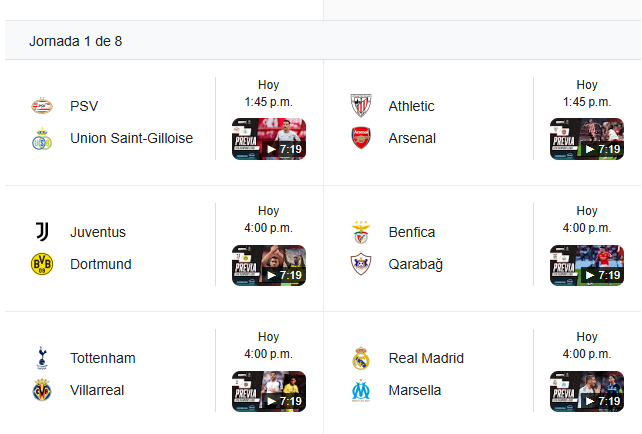The height and width of the screenshot is (434, 642).
Task: Click the Qarabağ crest icon
Action: coord(361,264)
